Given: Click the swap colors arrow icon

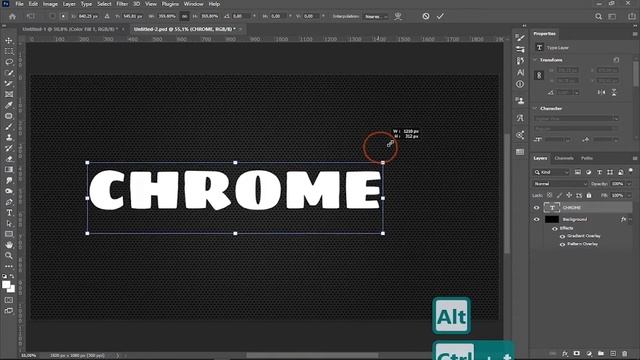Looking at the screenshot, I should 12,277.
